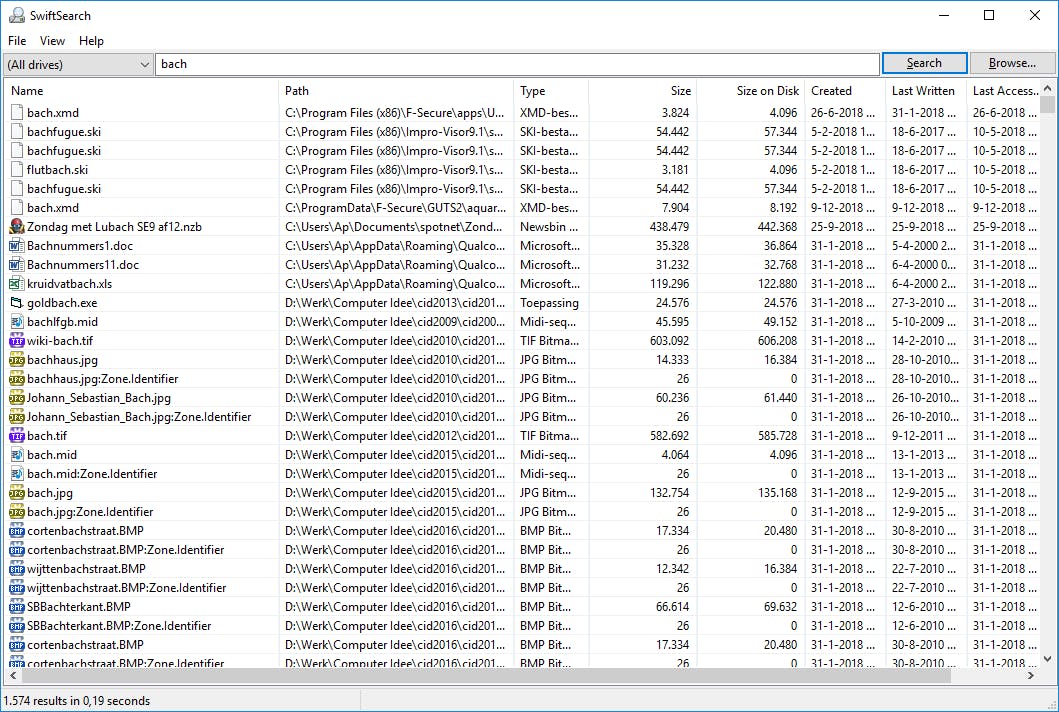Select the Excel icon beside kruidvatbach.xls
Screen dimensions: 1059x712
point(15,283)
